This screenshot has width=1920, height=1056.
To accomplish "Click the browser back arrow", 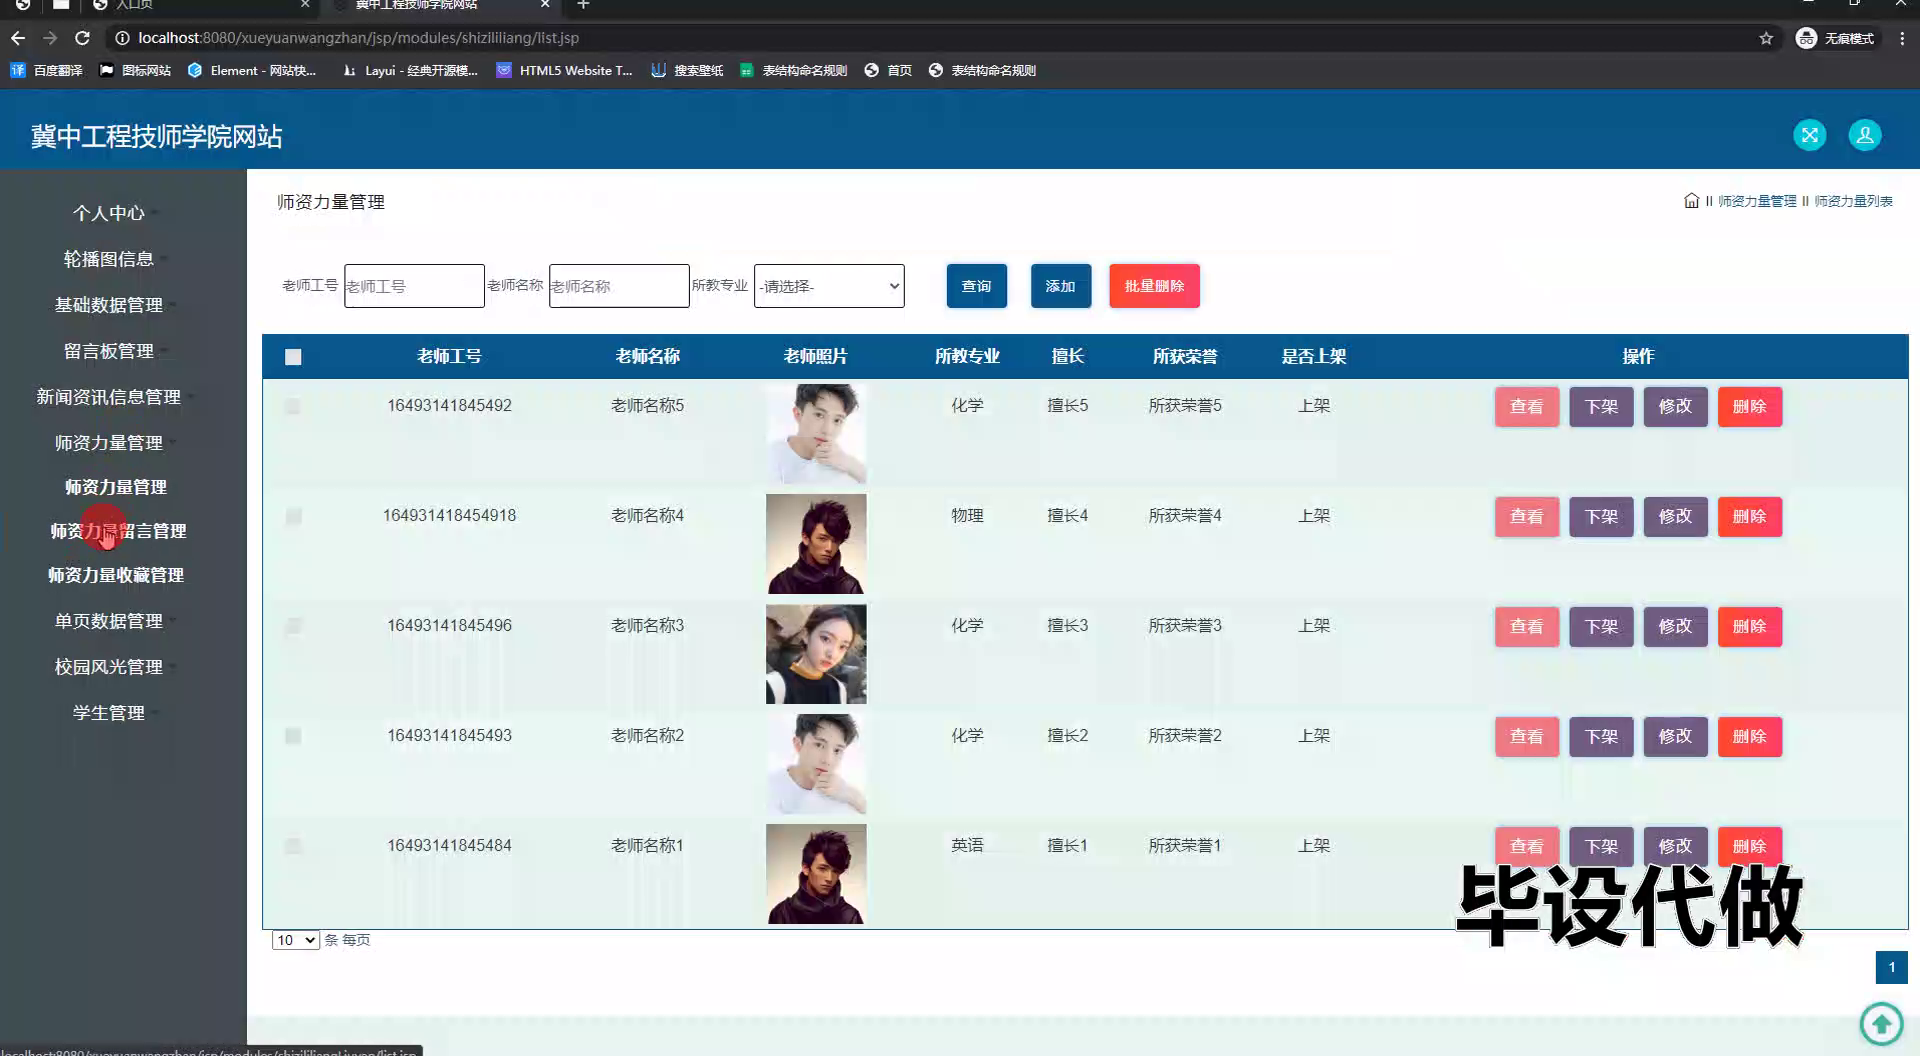I will click(18, 38).
